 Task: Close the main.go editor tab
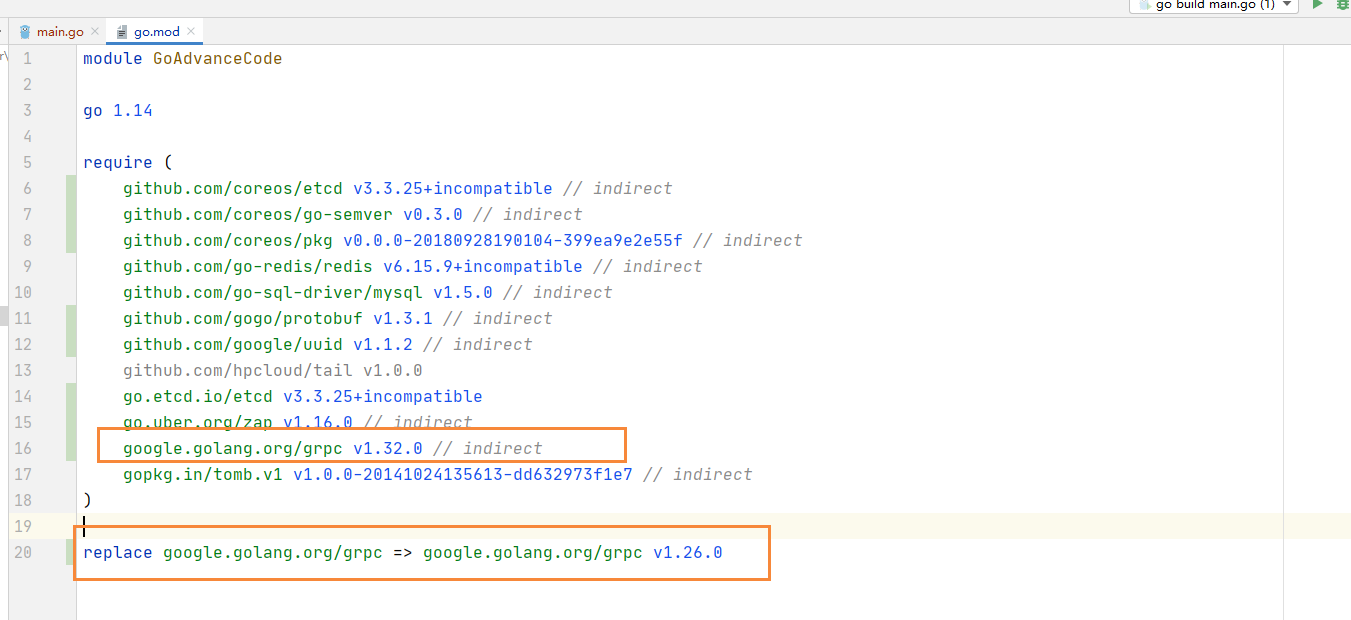pyautogui.click(x=93, y=32)
